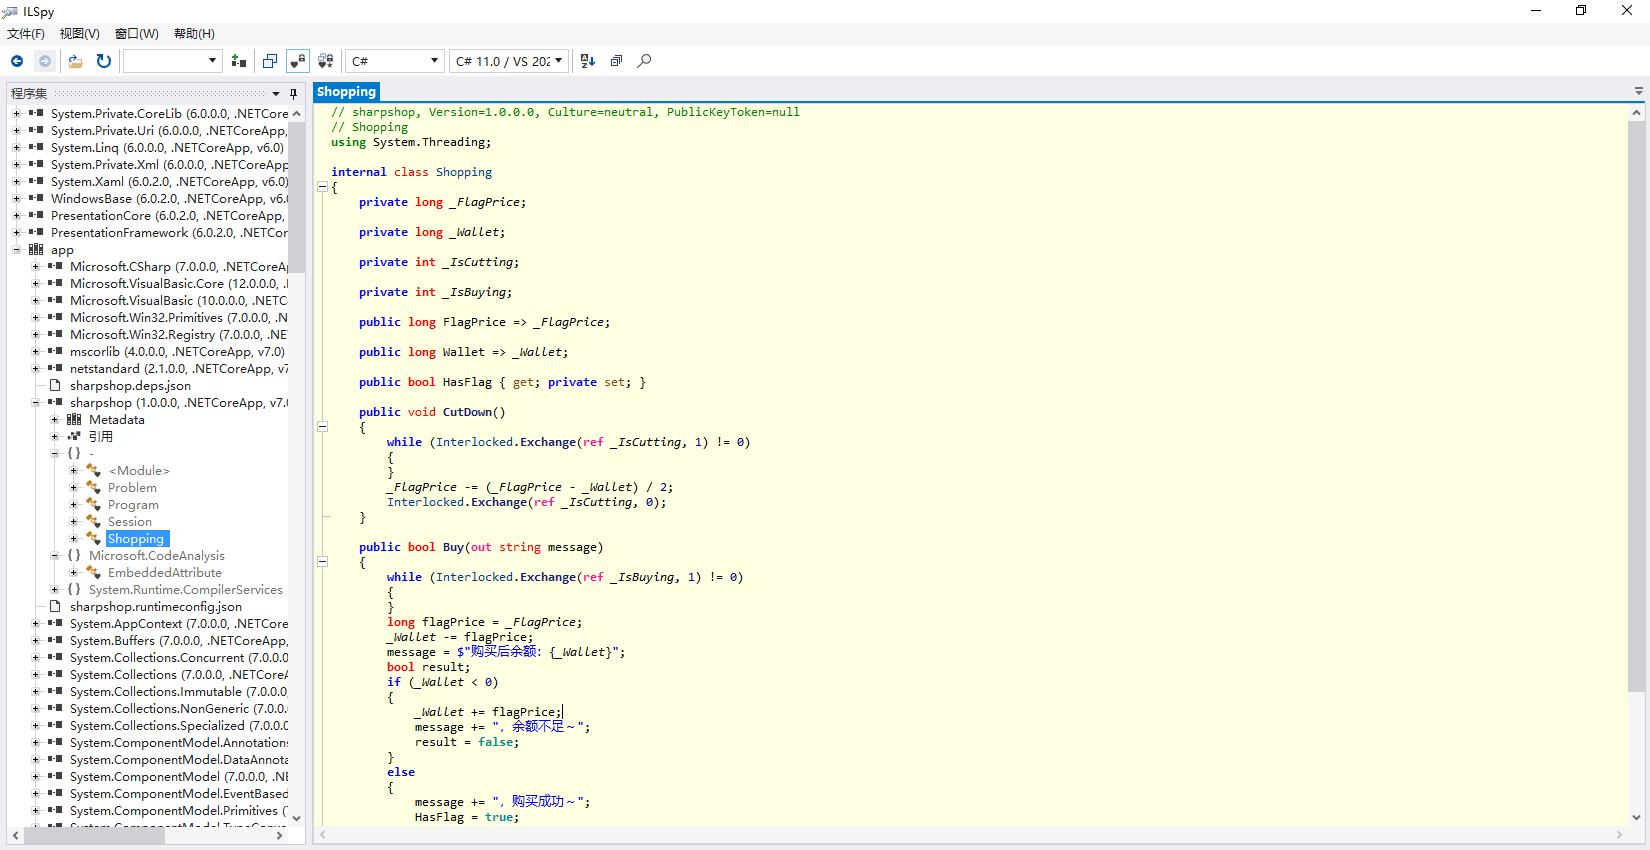Click the mscorlib assembly icon

coord(55,352)
